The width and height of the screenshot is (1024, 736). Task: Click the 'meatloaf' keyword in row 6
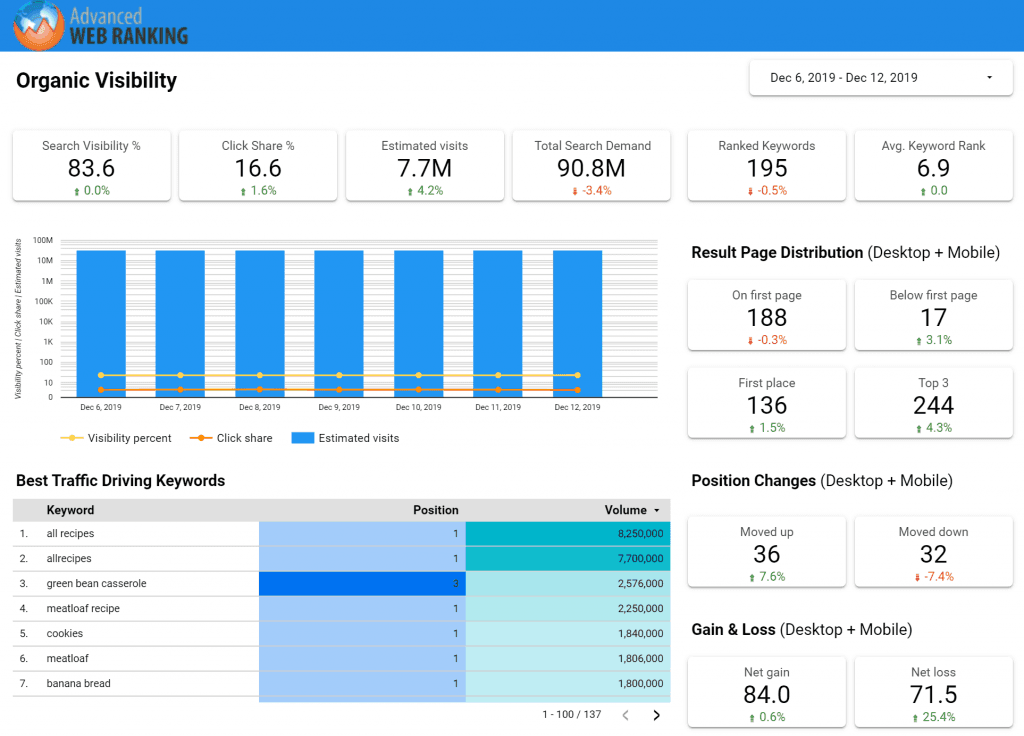tap(67, 658)
